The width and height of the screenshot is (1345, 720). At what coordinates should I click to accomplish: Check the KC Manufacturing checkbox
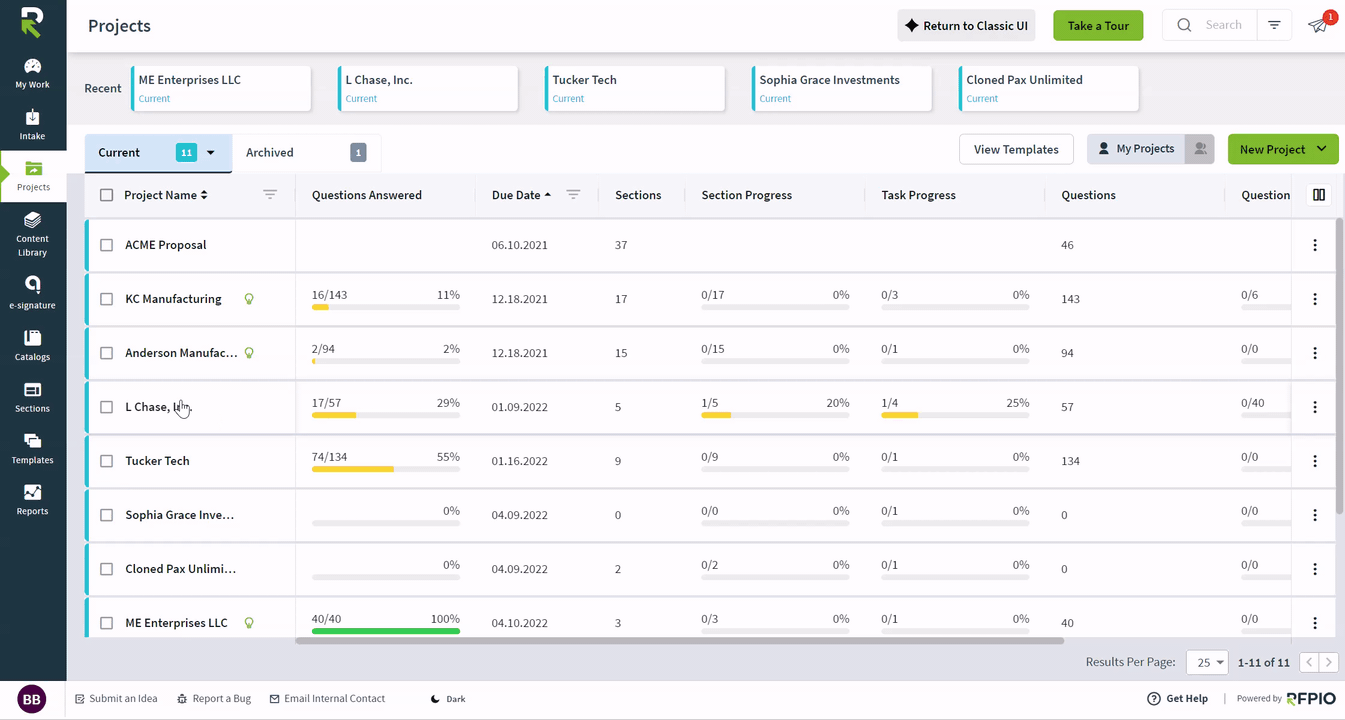coord(107,299)
